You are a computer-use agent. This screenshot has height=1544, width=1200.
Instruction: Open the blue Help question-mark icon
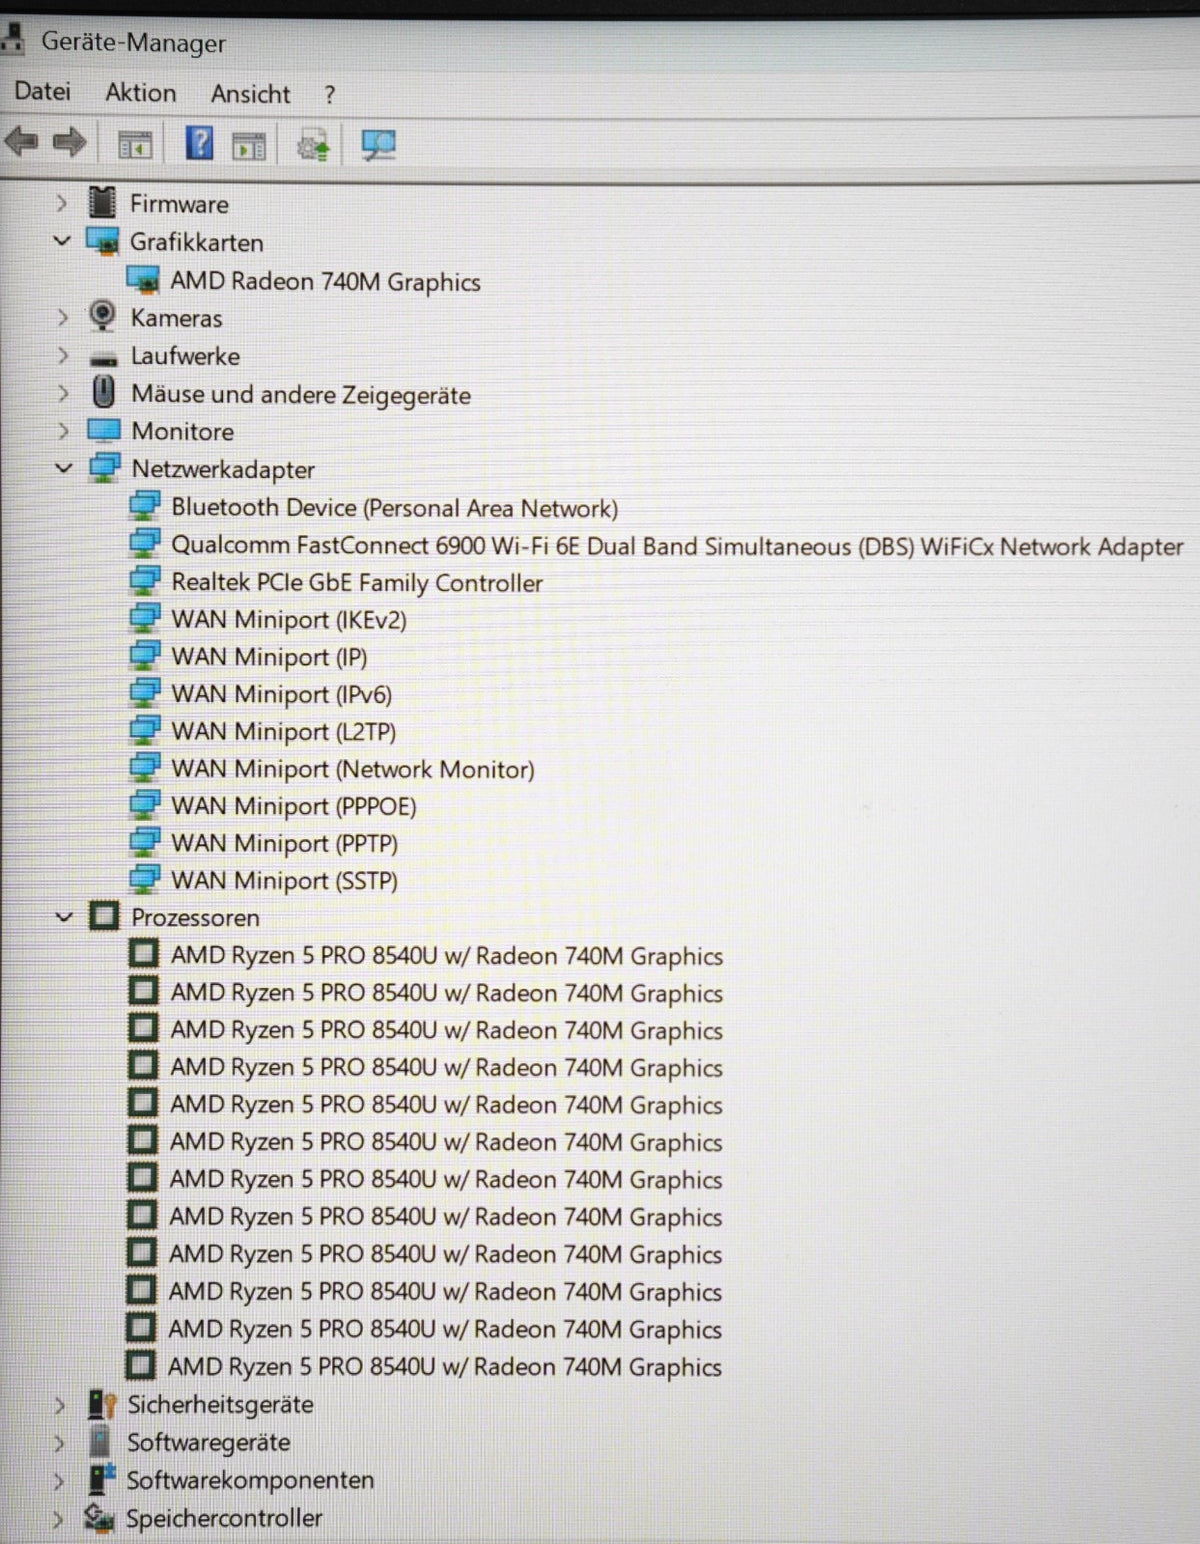pyautogui.click(x=200, y=144)
